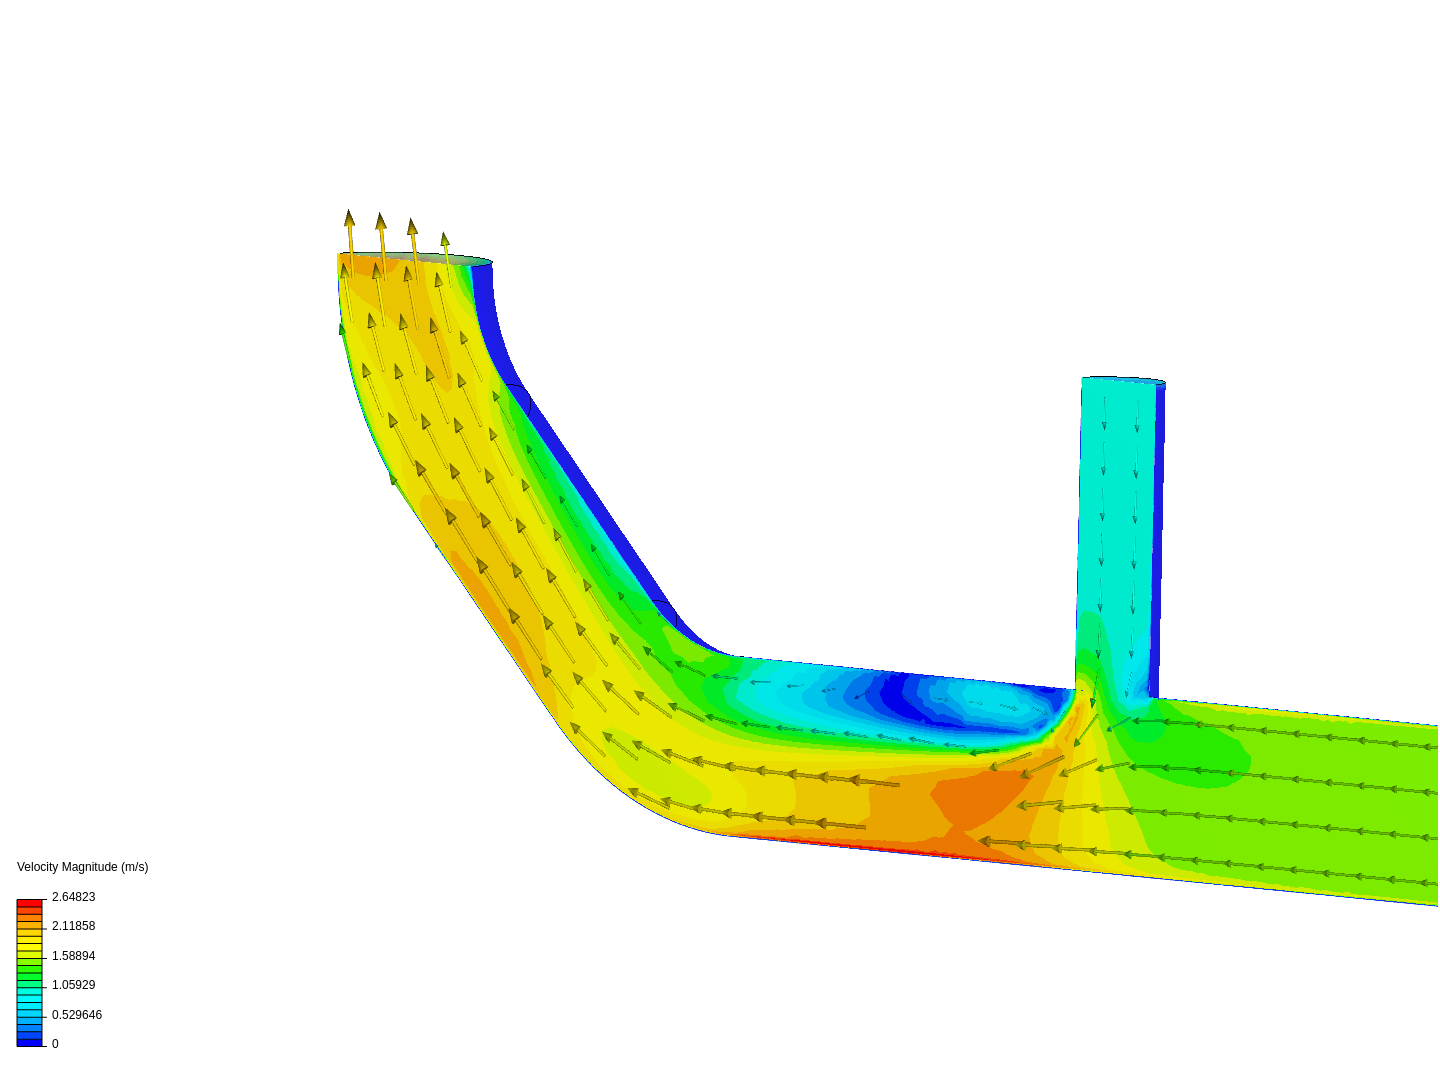
Task: Click the 2.11858 legend value
Action: tap(73, 926)
